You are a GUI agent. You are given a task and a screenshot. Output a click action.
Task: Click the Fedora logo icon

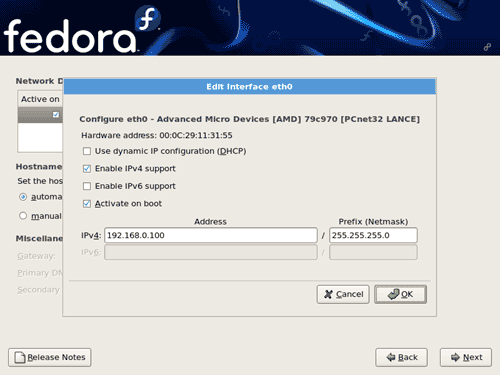point(148,18)
